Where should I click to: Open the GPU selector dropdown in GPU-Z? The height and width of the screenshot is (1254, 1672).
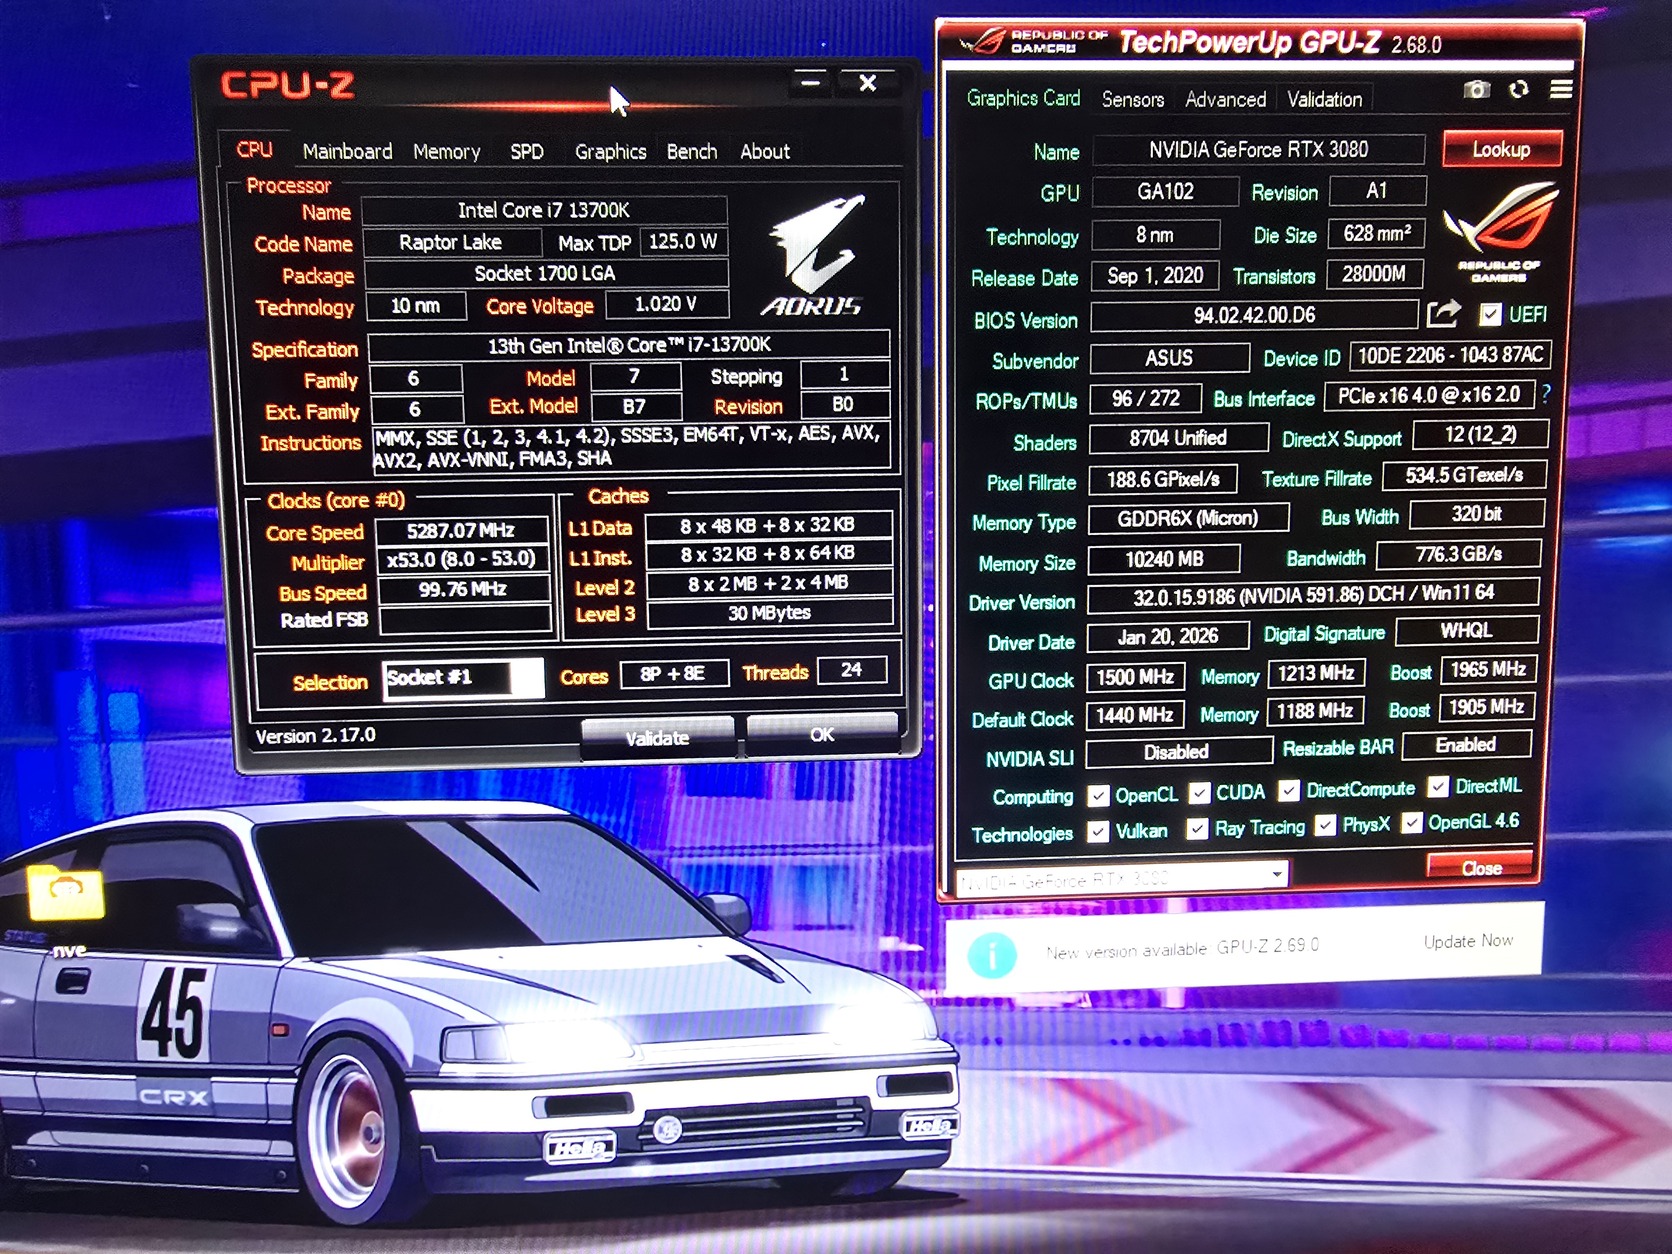pos(1121,878)
